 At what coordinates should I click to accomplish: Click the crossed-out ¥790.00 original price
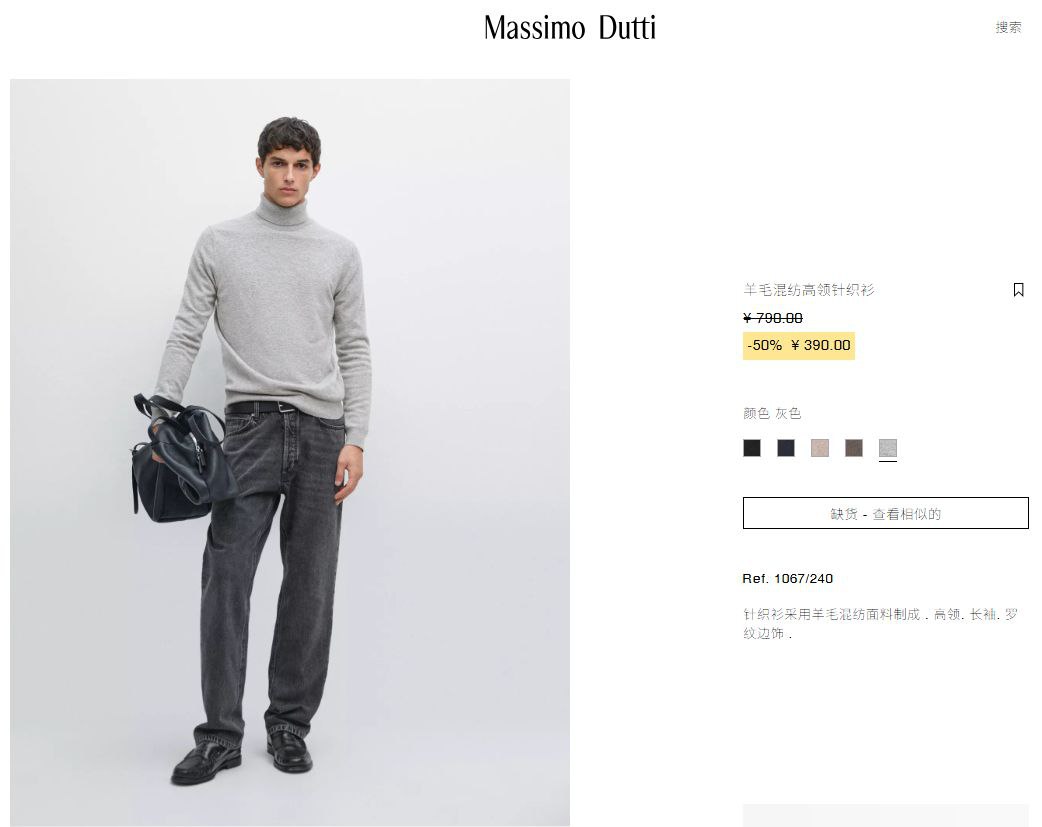coord(772,318)
